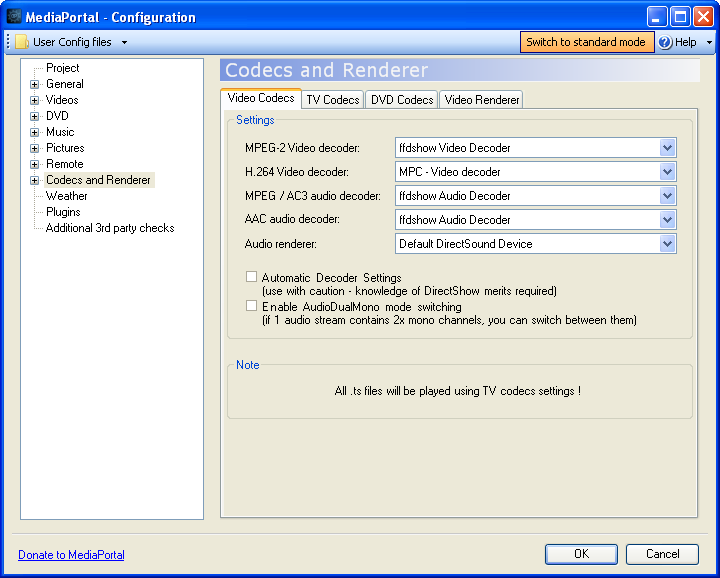
Task: Click the OK button
Action: pos(581,554)
